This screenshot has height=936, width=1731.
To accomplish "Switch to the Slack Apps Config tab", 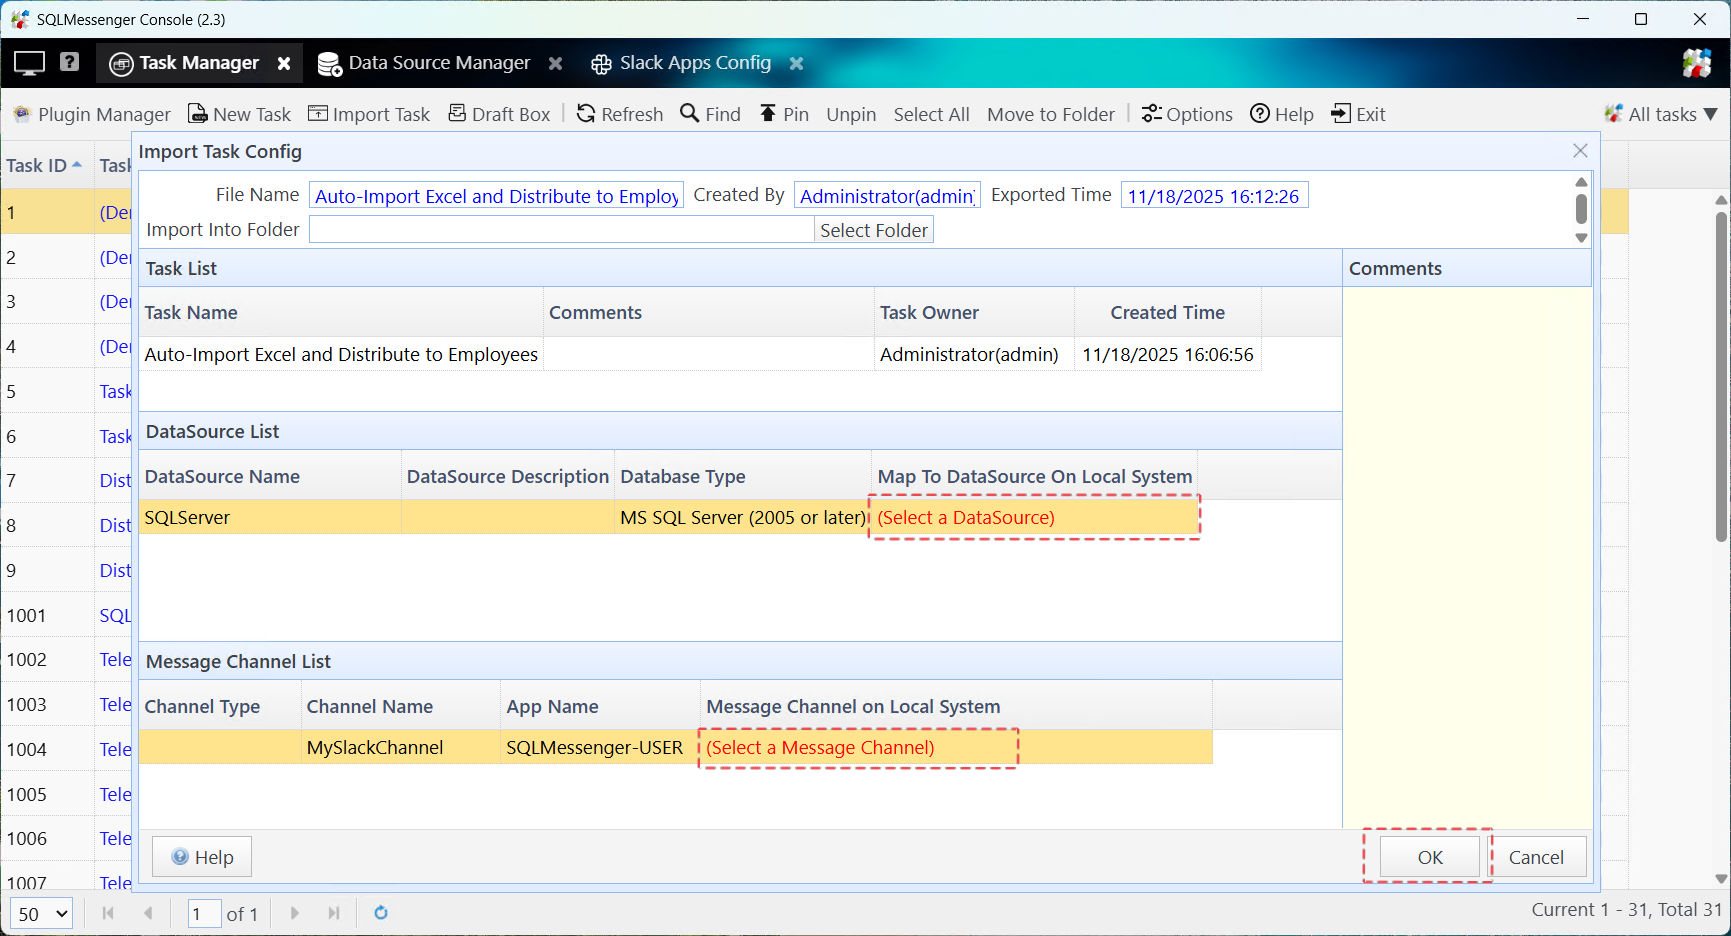I will [694, 63].
